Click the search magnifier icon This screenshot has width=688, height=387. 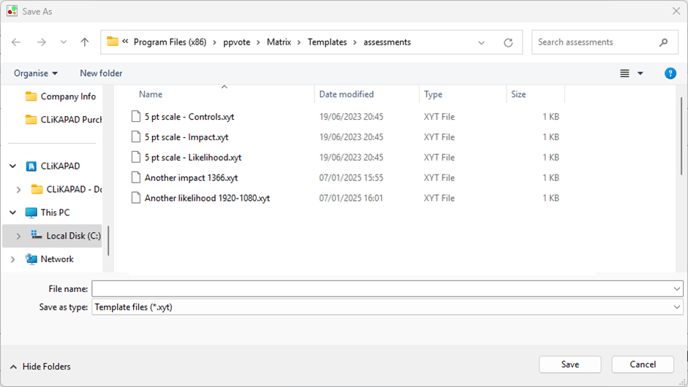[x=663, y=42]
